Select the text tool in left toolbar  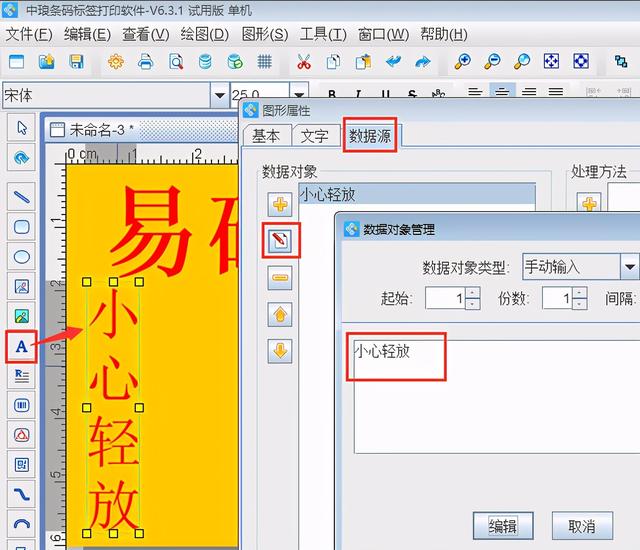coord(21,346)
